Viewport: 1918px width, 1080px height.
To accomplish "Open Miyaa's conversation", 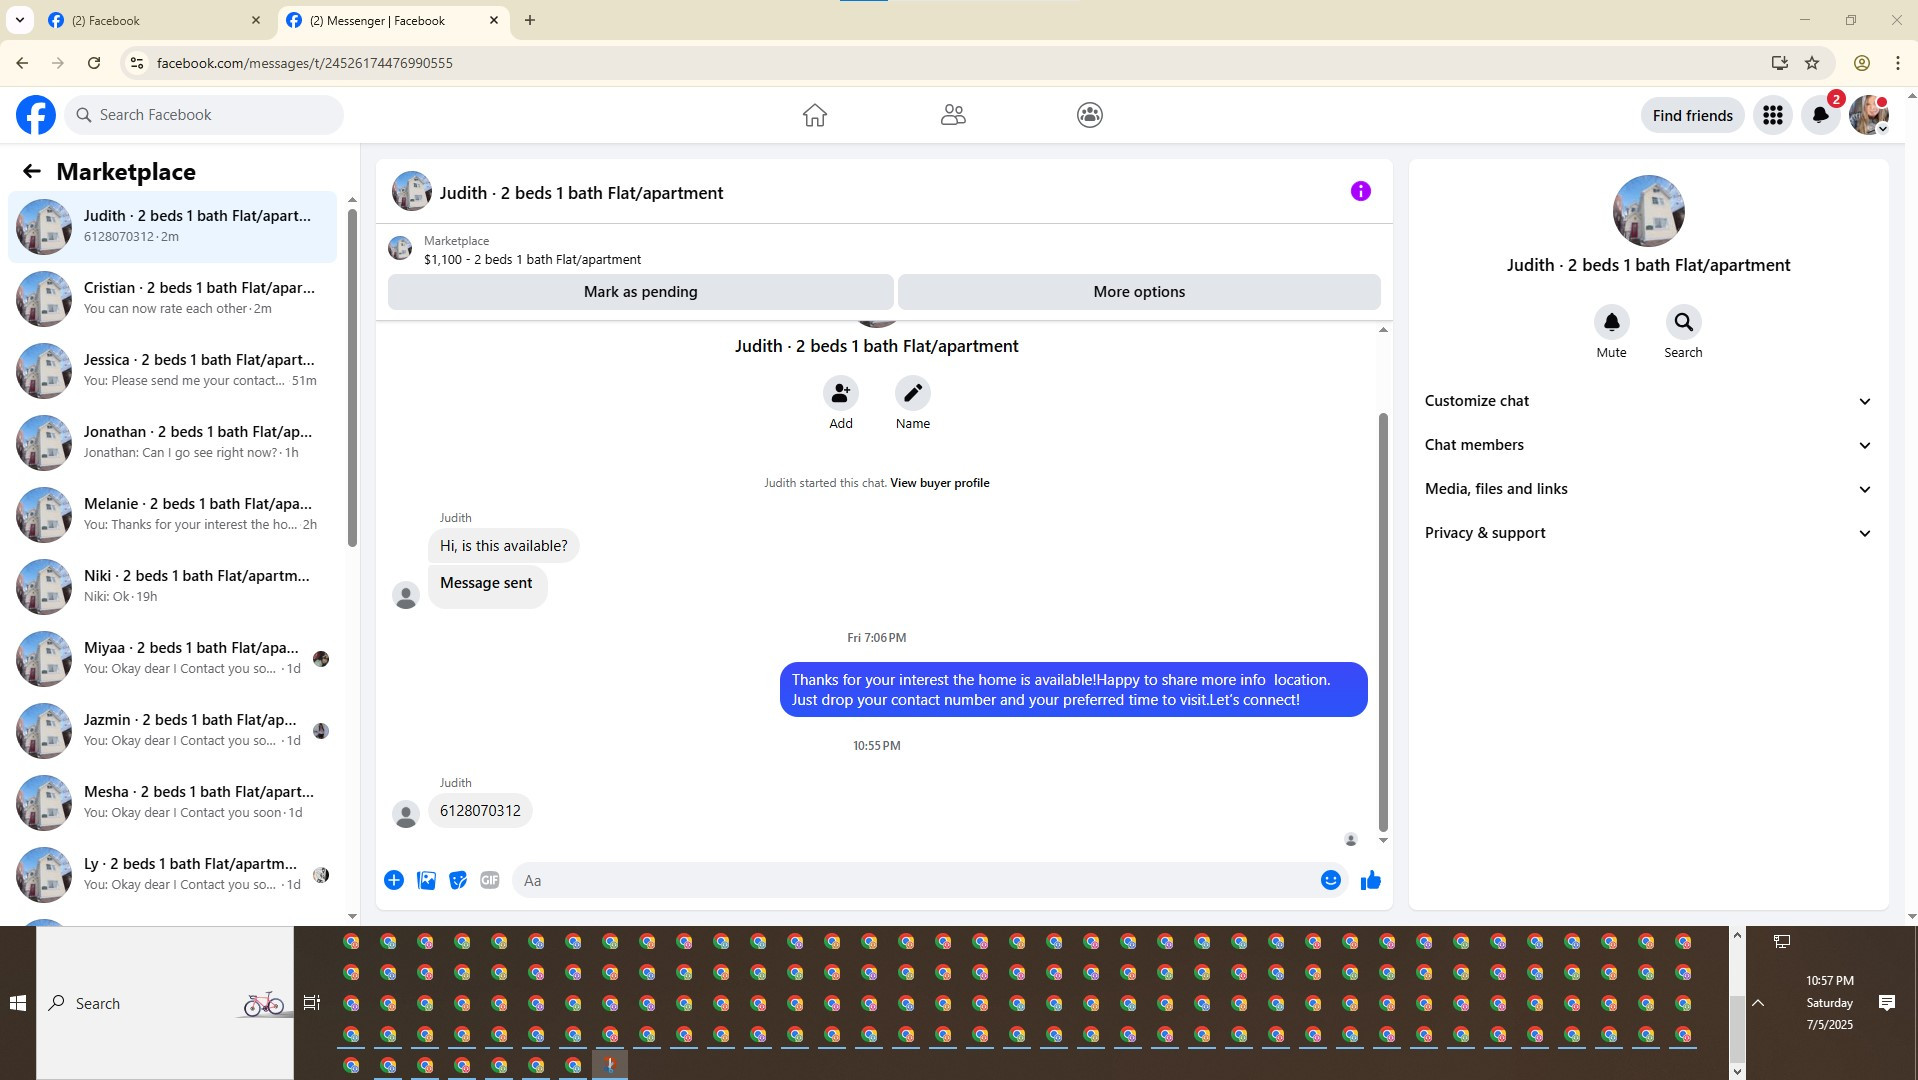I will coord(172,658).
